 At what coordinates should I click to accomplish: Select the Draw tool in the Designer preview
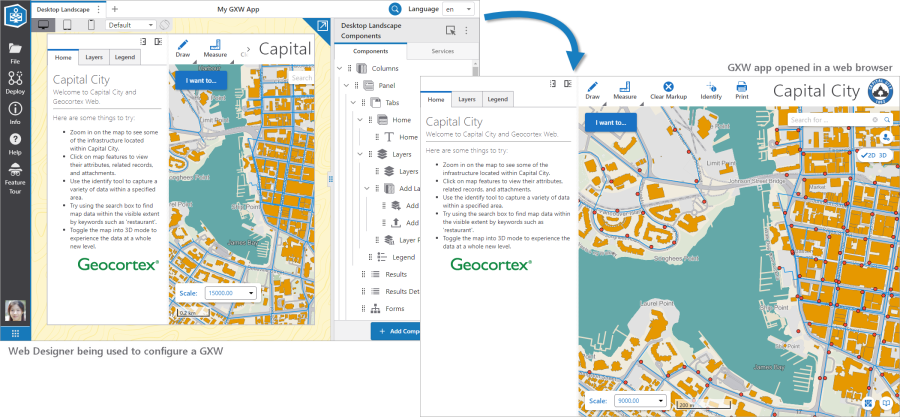point(183,48)
